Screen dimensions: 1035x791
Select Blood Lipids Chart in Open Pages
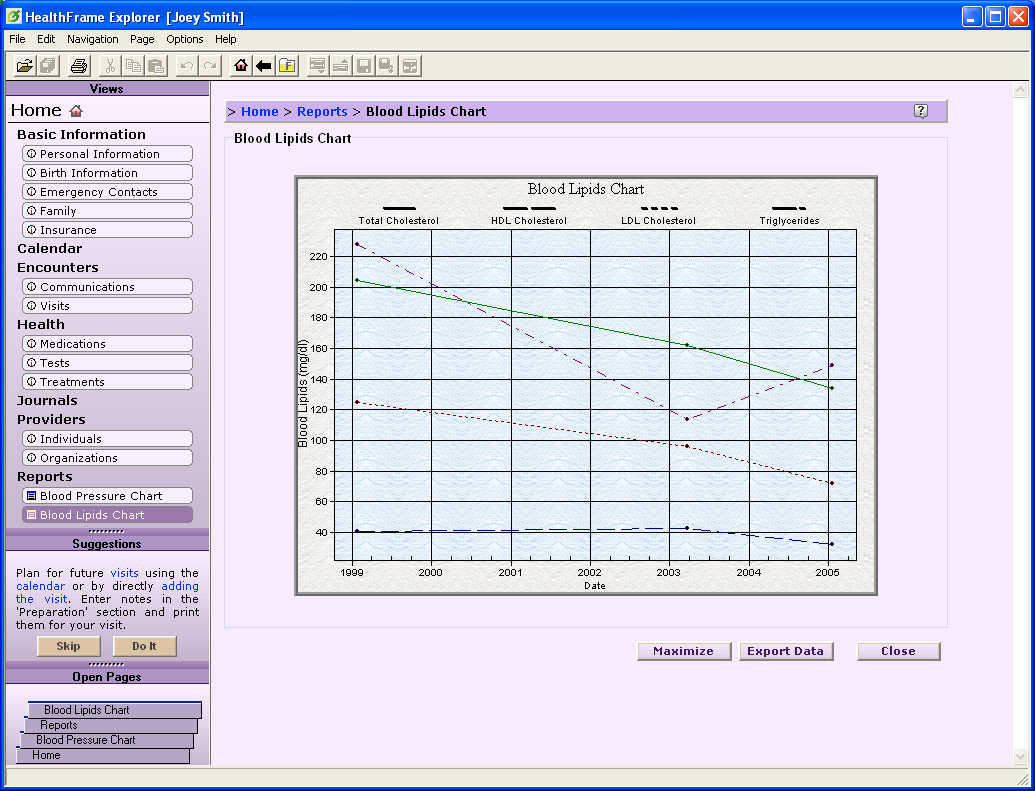pos(114,710)
